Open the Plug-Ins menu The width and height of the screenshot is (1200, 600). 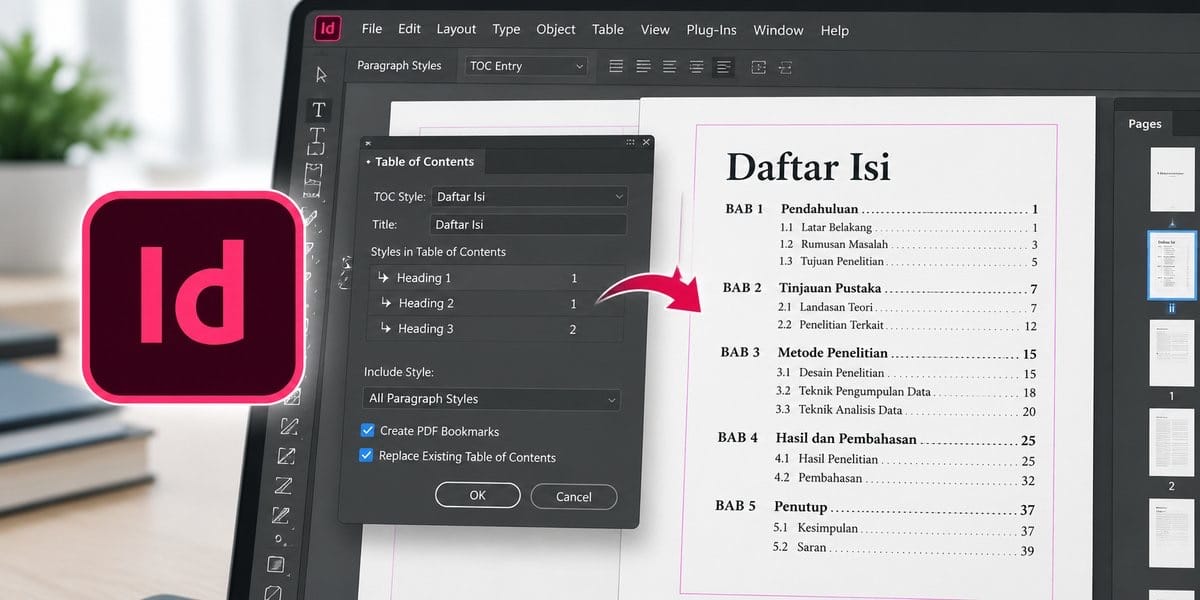[712, 30]
